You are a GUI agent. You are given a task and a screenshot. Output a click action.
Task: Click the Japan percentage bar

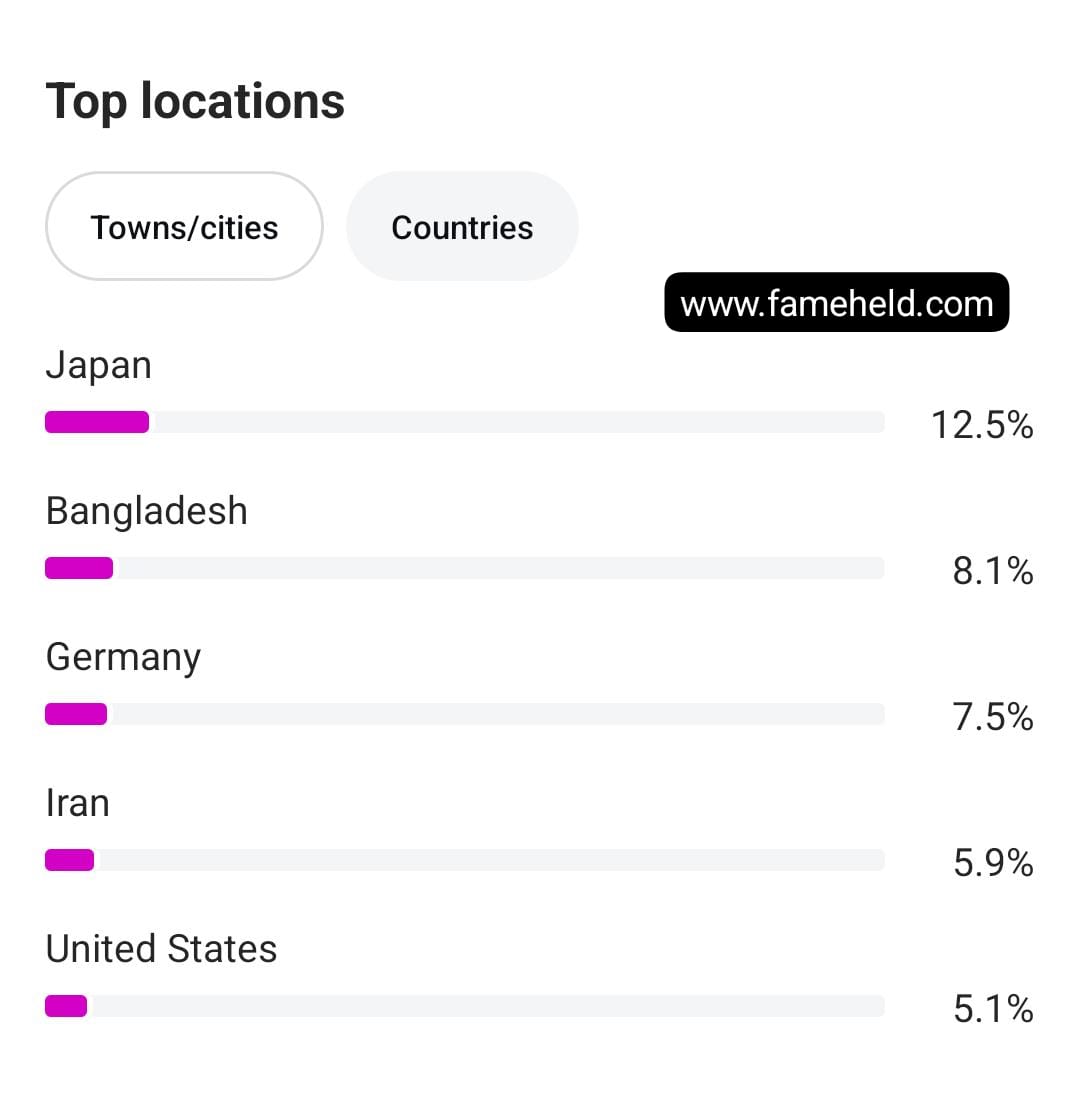465,422
